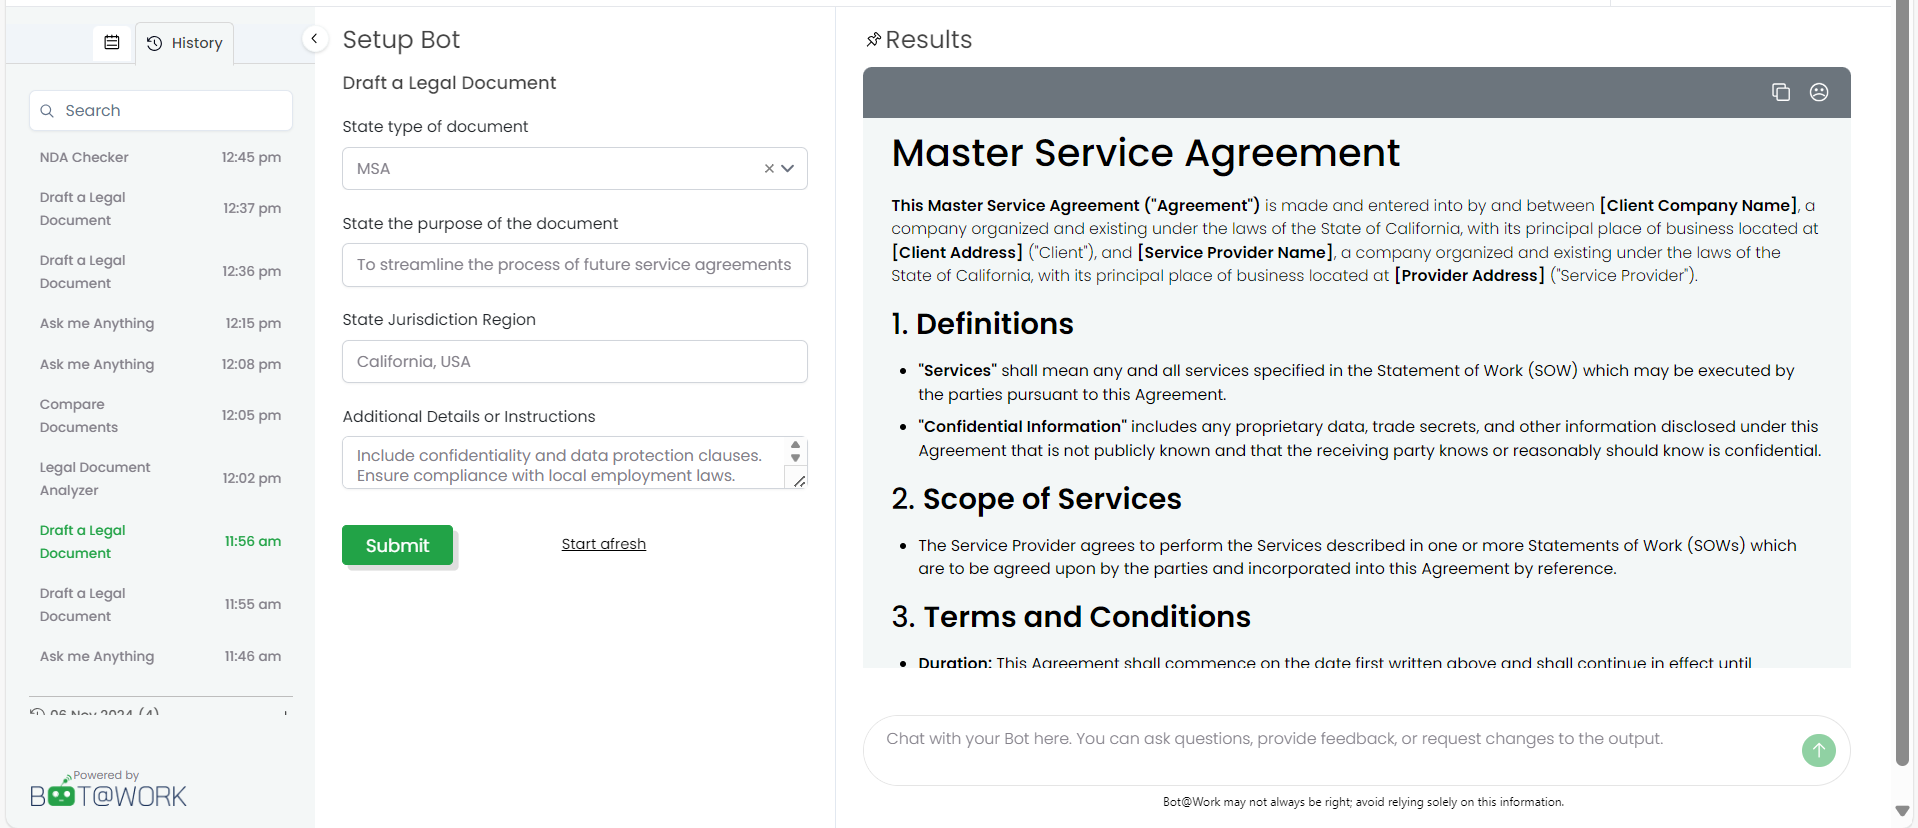
Task: Switch to the History tab
Action: [x=185, y=43]
